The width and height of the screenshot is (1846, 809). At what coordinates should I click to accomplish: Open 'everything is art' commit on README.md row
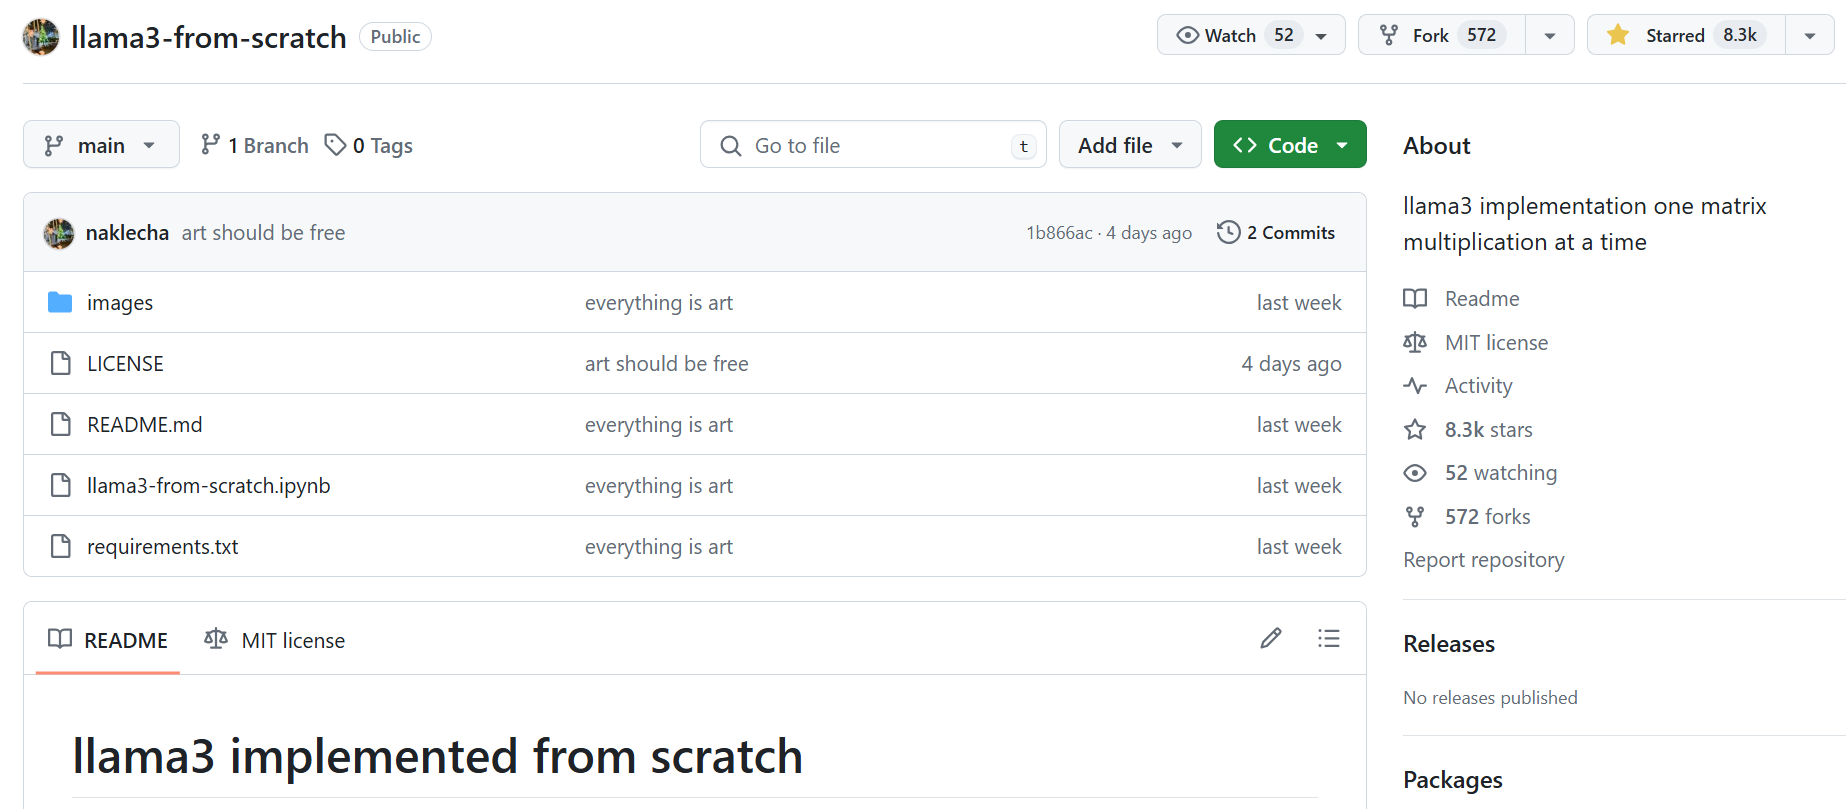pyautogui.click(x=659, y=425)
